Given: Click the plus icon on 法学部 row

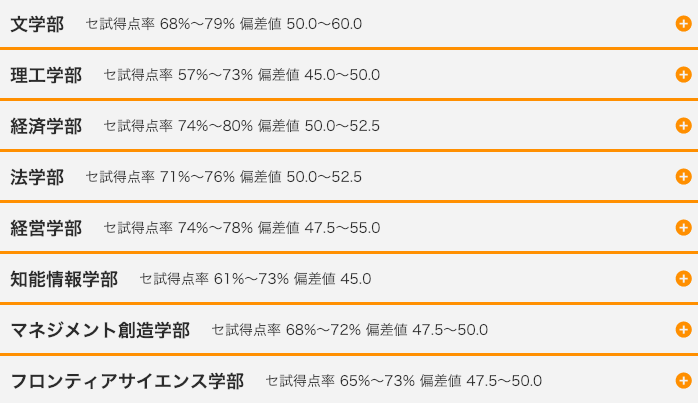Looking at the screenshot, I should pos(683,176).
